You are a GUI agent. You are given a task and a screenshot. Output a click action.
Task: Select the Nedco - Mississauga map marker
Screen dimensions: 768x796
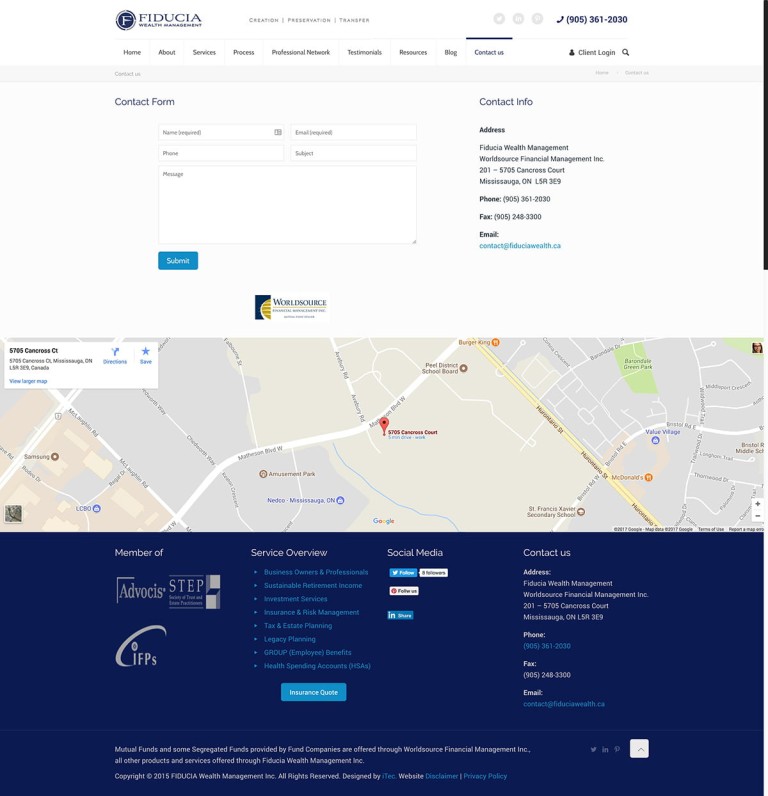[341, 500]
